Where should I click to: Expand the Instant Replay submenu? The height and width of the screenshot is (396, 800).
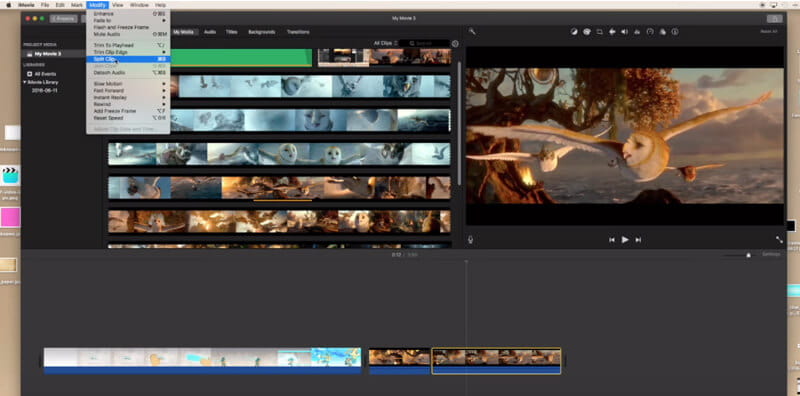(x=129, y=97)
